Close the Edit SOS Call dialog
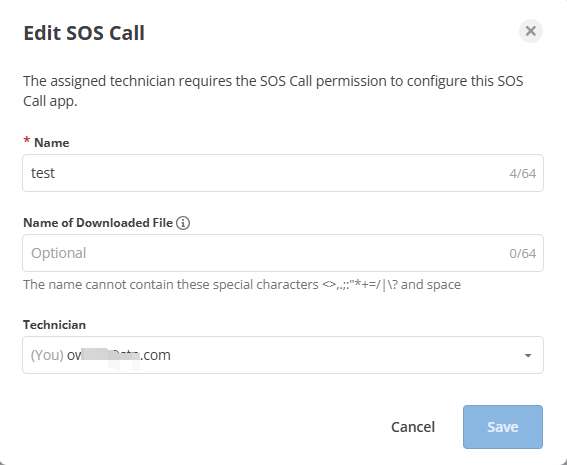567x465 pixels. [x=530, y=31]
